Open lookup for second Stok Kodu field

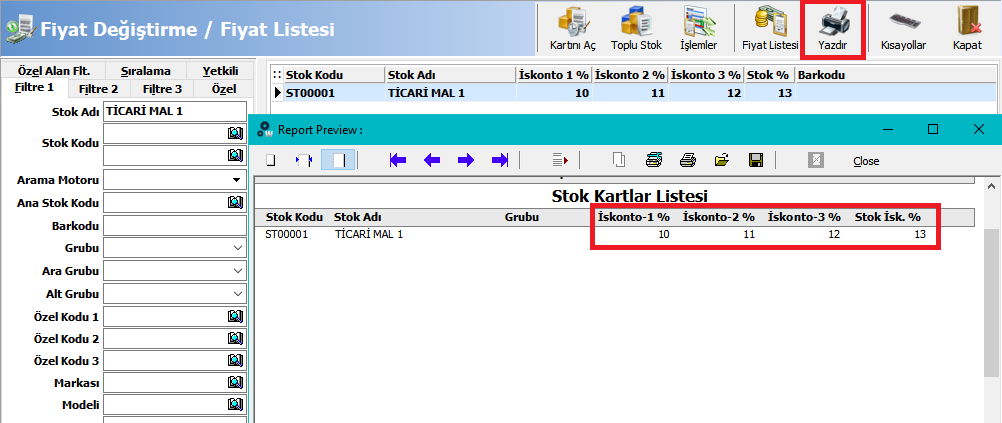click(x=236, y=155)
